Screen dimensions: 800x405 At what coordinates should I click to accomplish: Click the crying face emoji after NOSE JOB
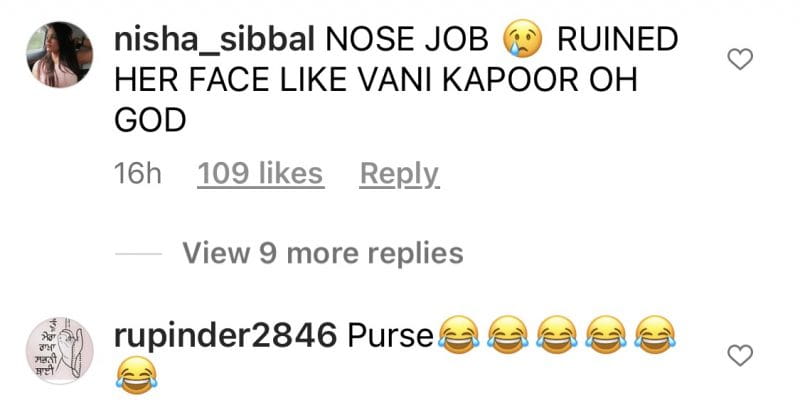click(522, 39)
